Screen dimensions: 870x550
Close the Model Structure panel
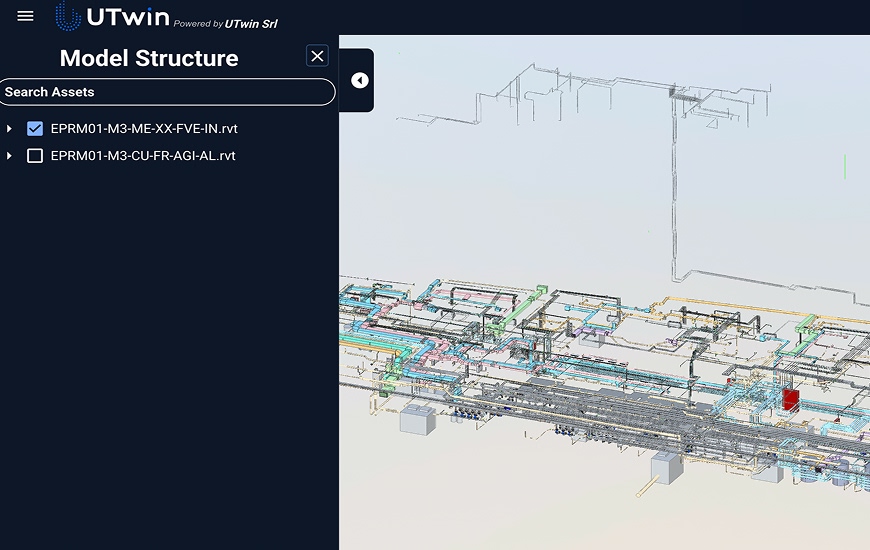click(317, 56)
